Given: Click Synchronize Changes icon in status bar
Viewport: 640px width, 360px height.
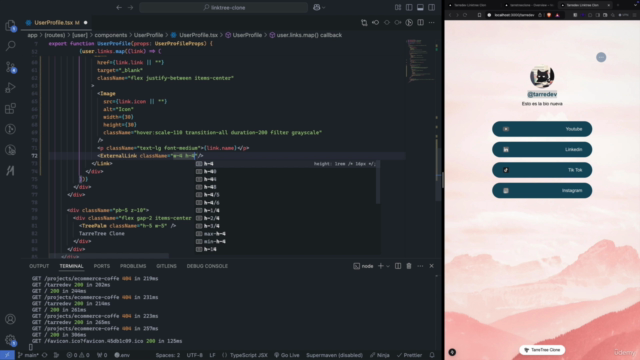Looking at the screenshot, I should click(45, 355).
